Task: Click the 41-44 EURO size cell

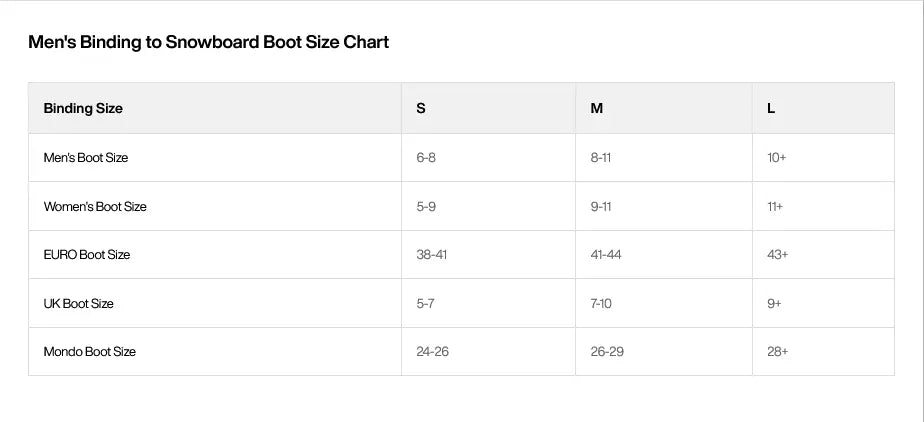Action: (664, 255)
